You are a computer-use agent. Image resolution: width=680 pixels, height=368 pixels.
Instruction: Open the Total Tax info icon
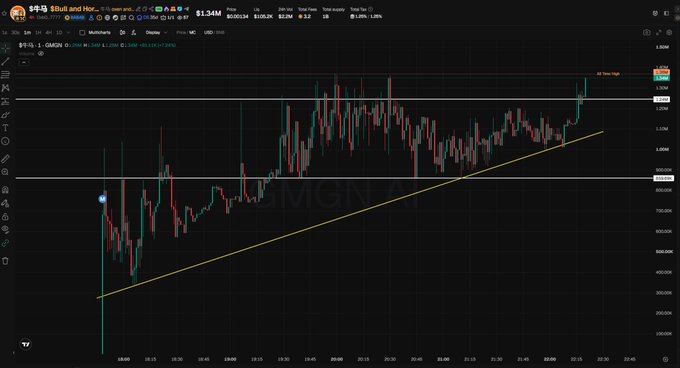pos(370,9)
